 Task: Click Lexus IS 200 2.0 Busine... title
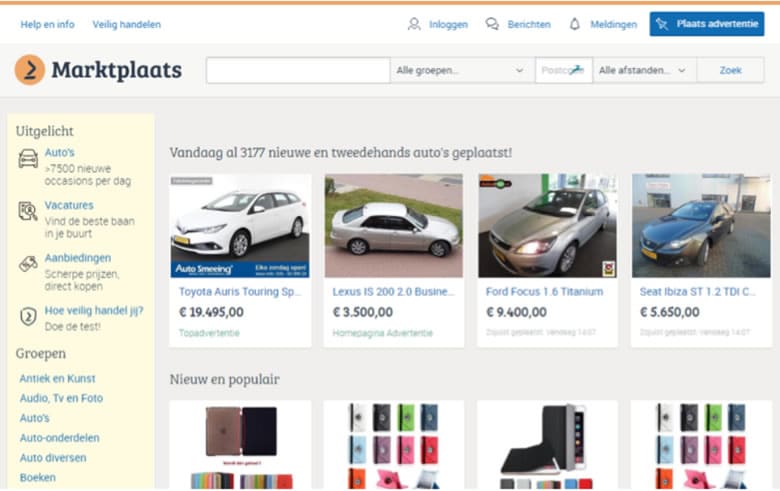[393, 292]
